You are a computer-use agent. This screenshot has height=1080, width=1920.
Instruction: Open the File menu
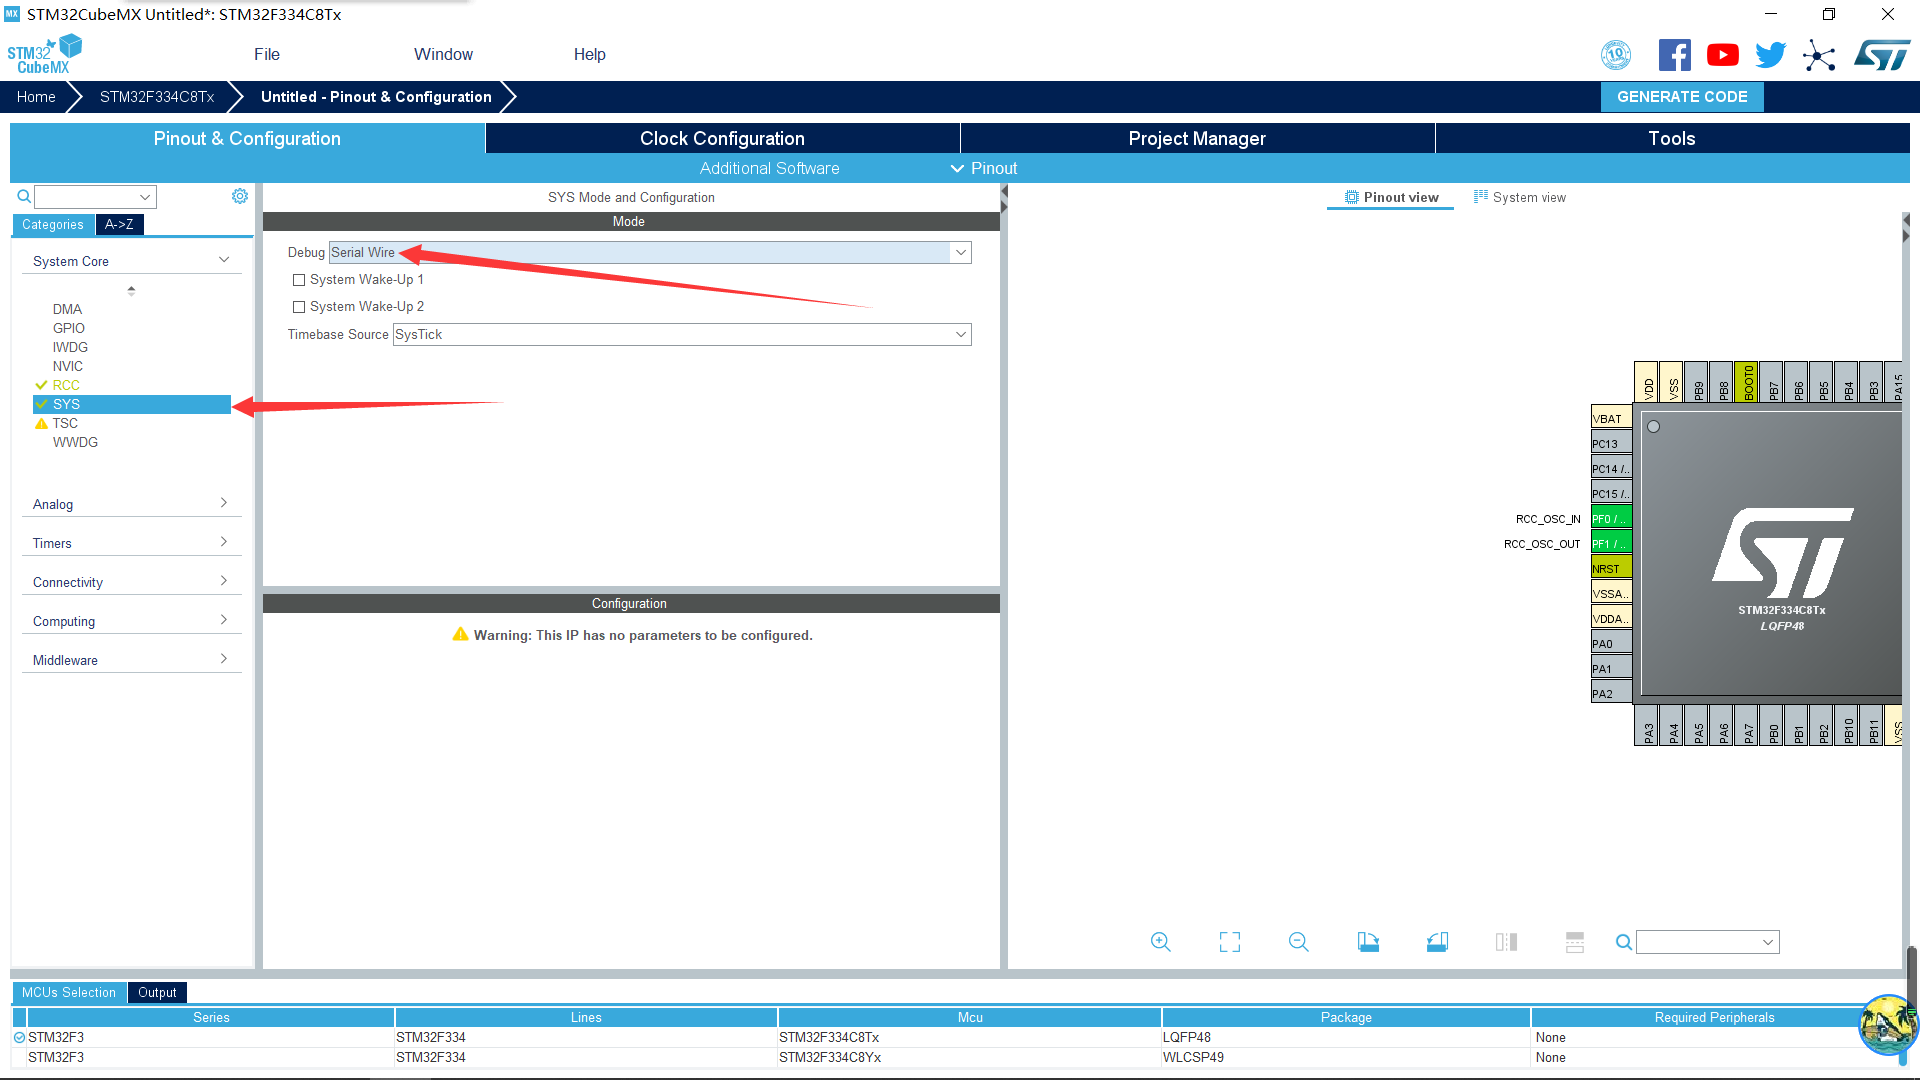click(x=266, y=54)
